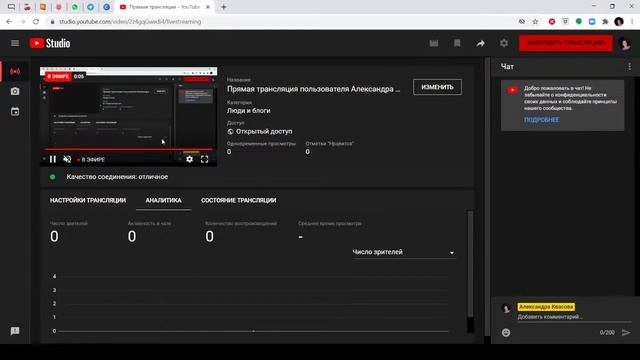Open the Число зрителей dropdown
This screenshot has height=360, width=640.
pos(403,252)
